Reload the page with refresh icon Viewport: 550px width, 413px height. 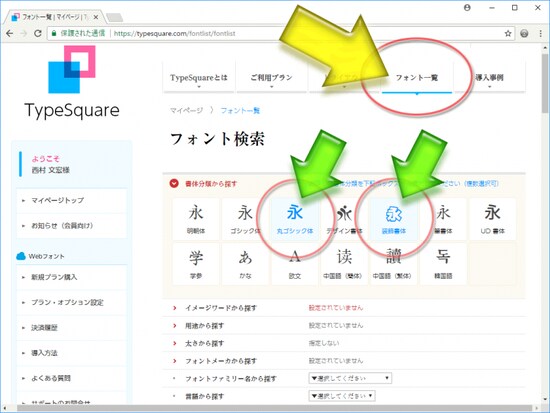38,33
